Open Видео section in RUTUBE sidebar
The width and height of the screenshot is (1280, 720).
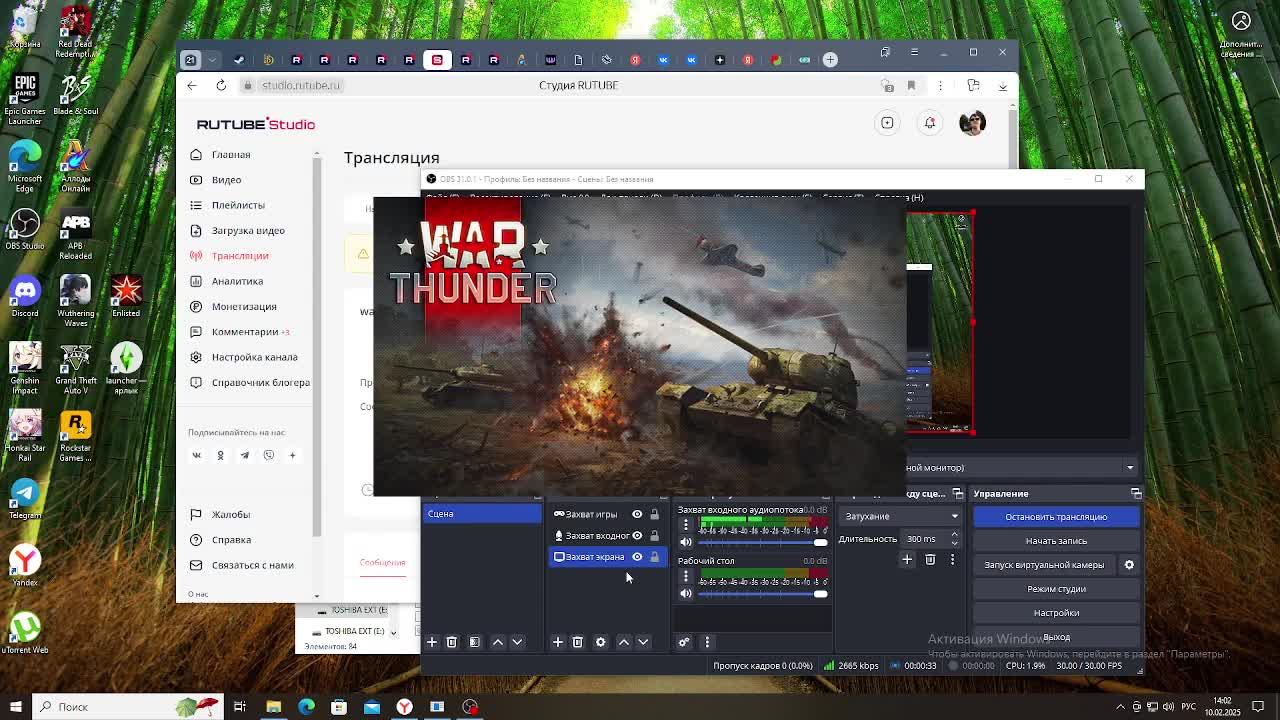226,180
